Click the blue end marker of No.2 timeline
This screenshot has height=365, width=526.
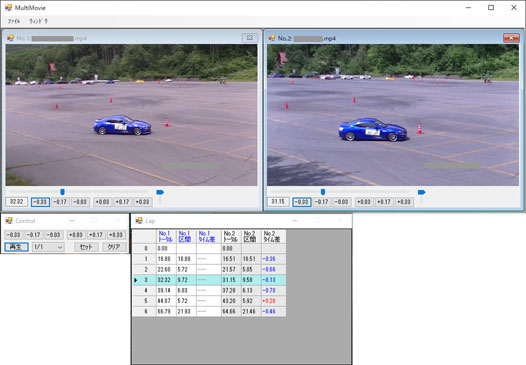[421, 192]
